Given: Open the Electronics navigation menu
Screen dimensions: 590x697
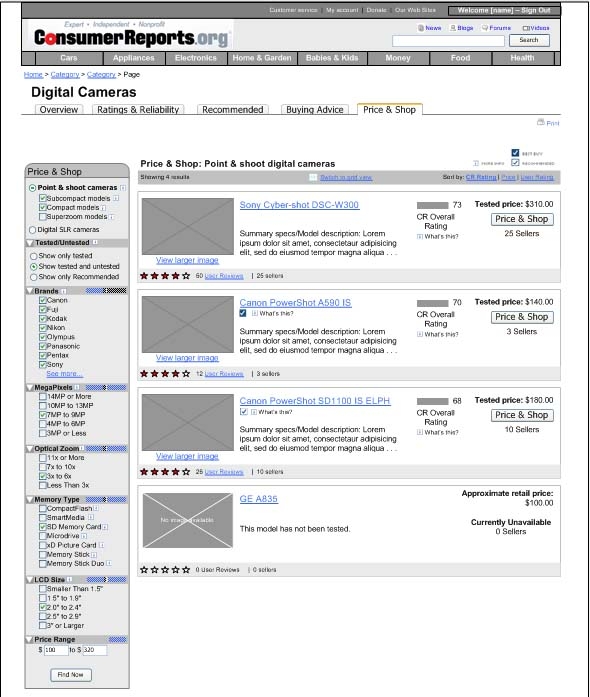Looking at the screenshot, I should click(x=196, y=58).
